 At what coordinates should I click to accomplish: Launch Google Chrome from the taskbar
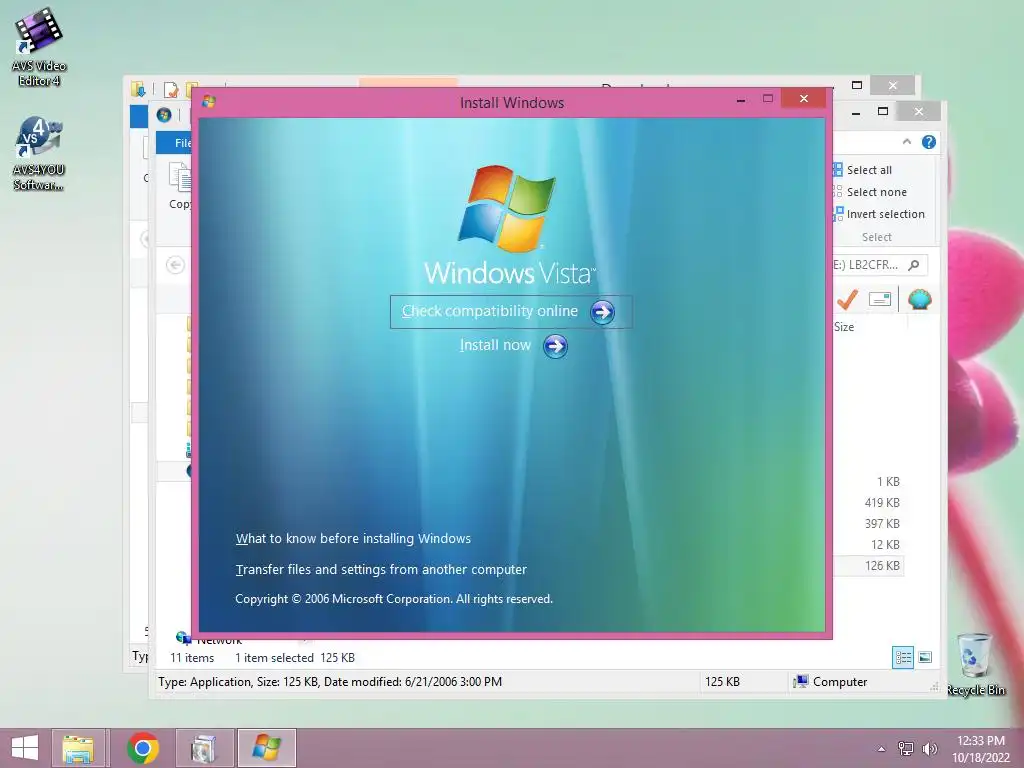[143, 748]
